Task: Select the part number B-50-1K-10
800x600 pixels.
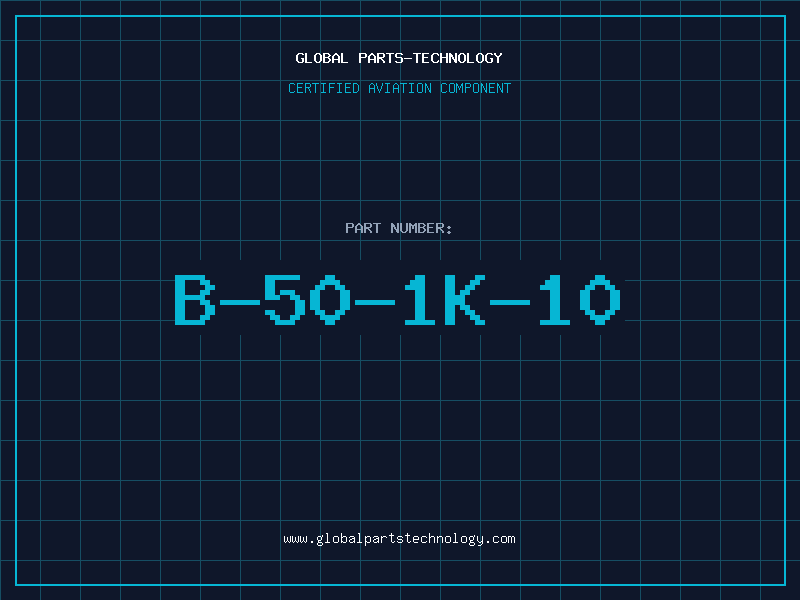Action: click(x=397, y=299)
